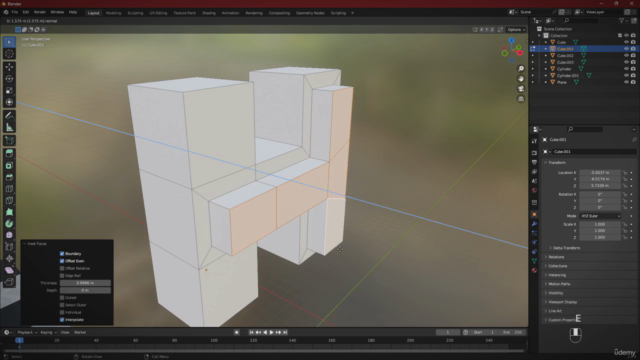The height and width of the screenshot is (360, 640).
Task: Click the viewport pan hand icon
Action: click(x=521, y=79)
